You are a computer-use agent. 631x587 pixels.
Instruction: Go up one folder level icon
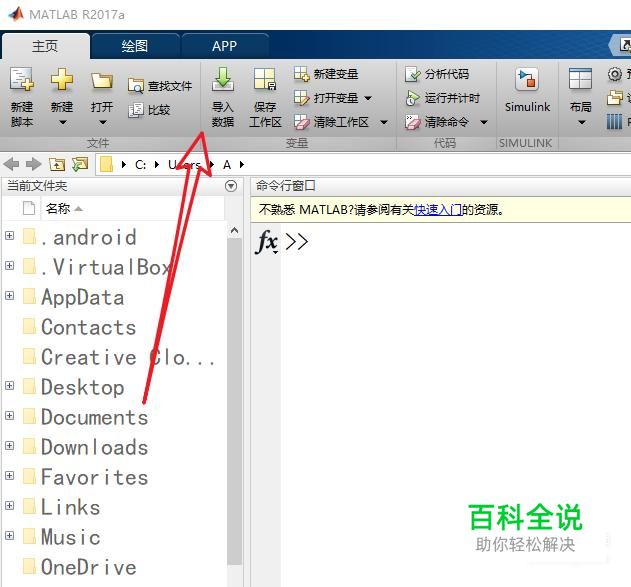pyautogui.click(x=57, y=164)
